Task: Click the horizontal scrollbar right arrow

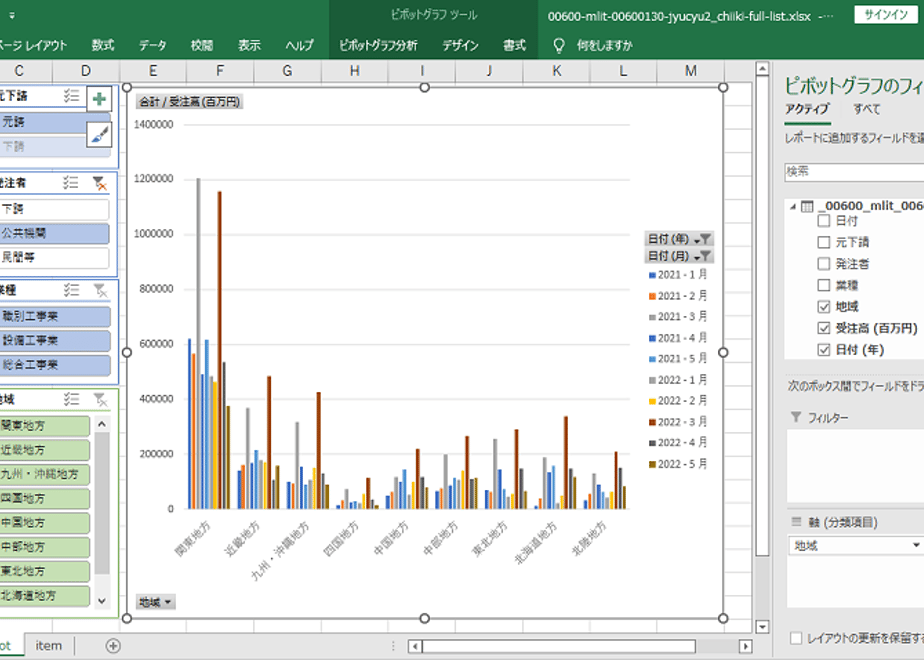Action: coord(745,646)
